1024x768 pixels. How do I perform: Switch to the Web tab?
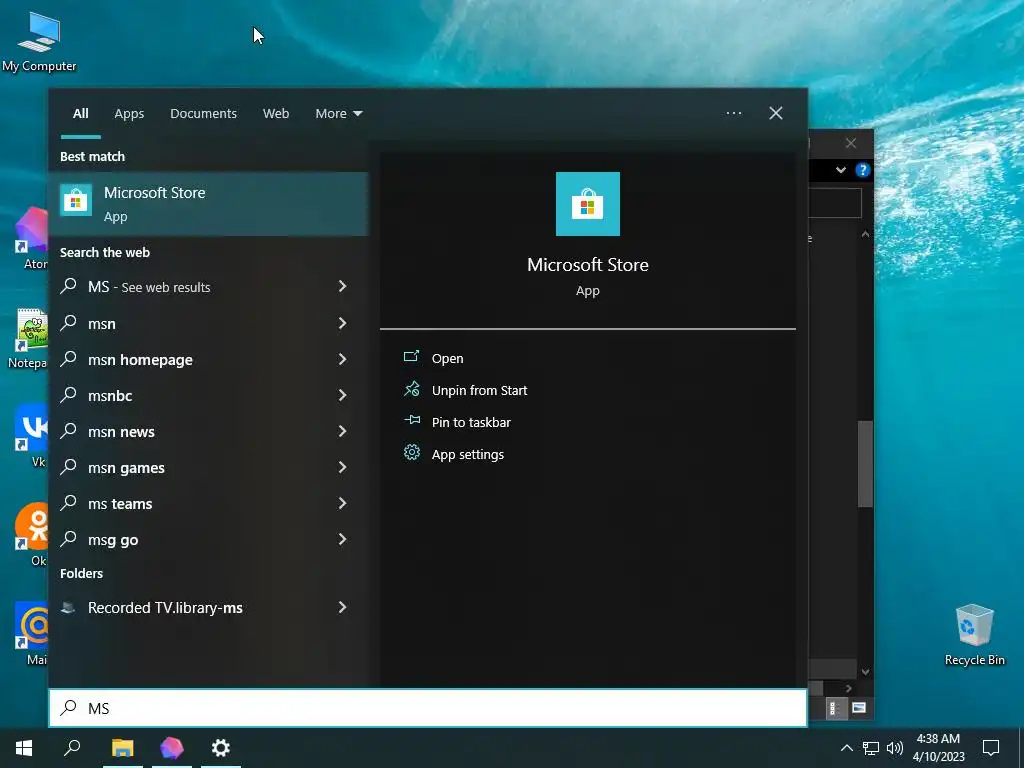[276, 114]
